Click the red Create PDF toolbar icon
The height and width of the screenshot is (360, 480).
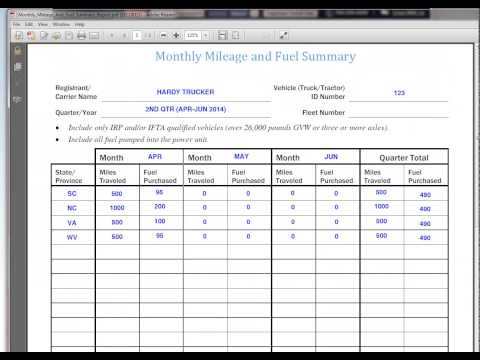[x=31, y=36]
